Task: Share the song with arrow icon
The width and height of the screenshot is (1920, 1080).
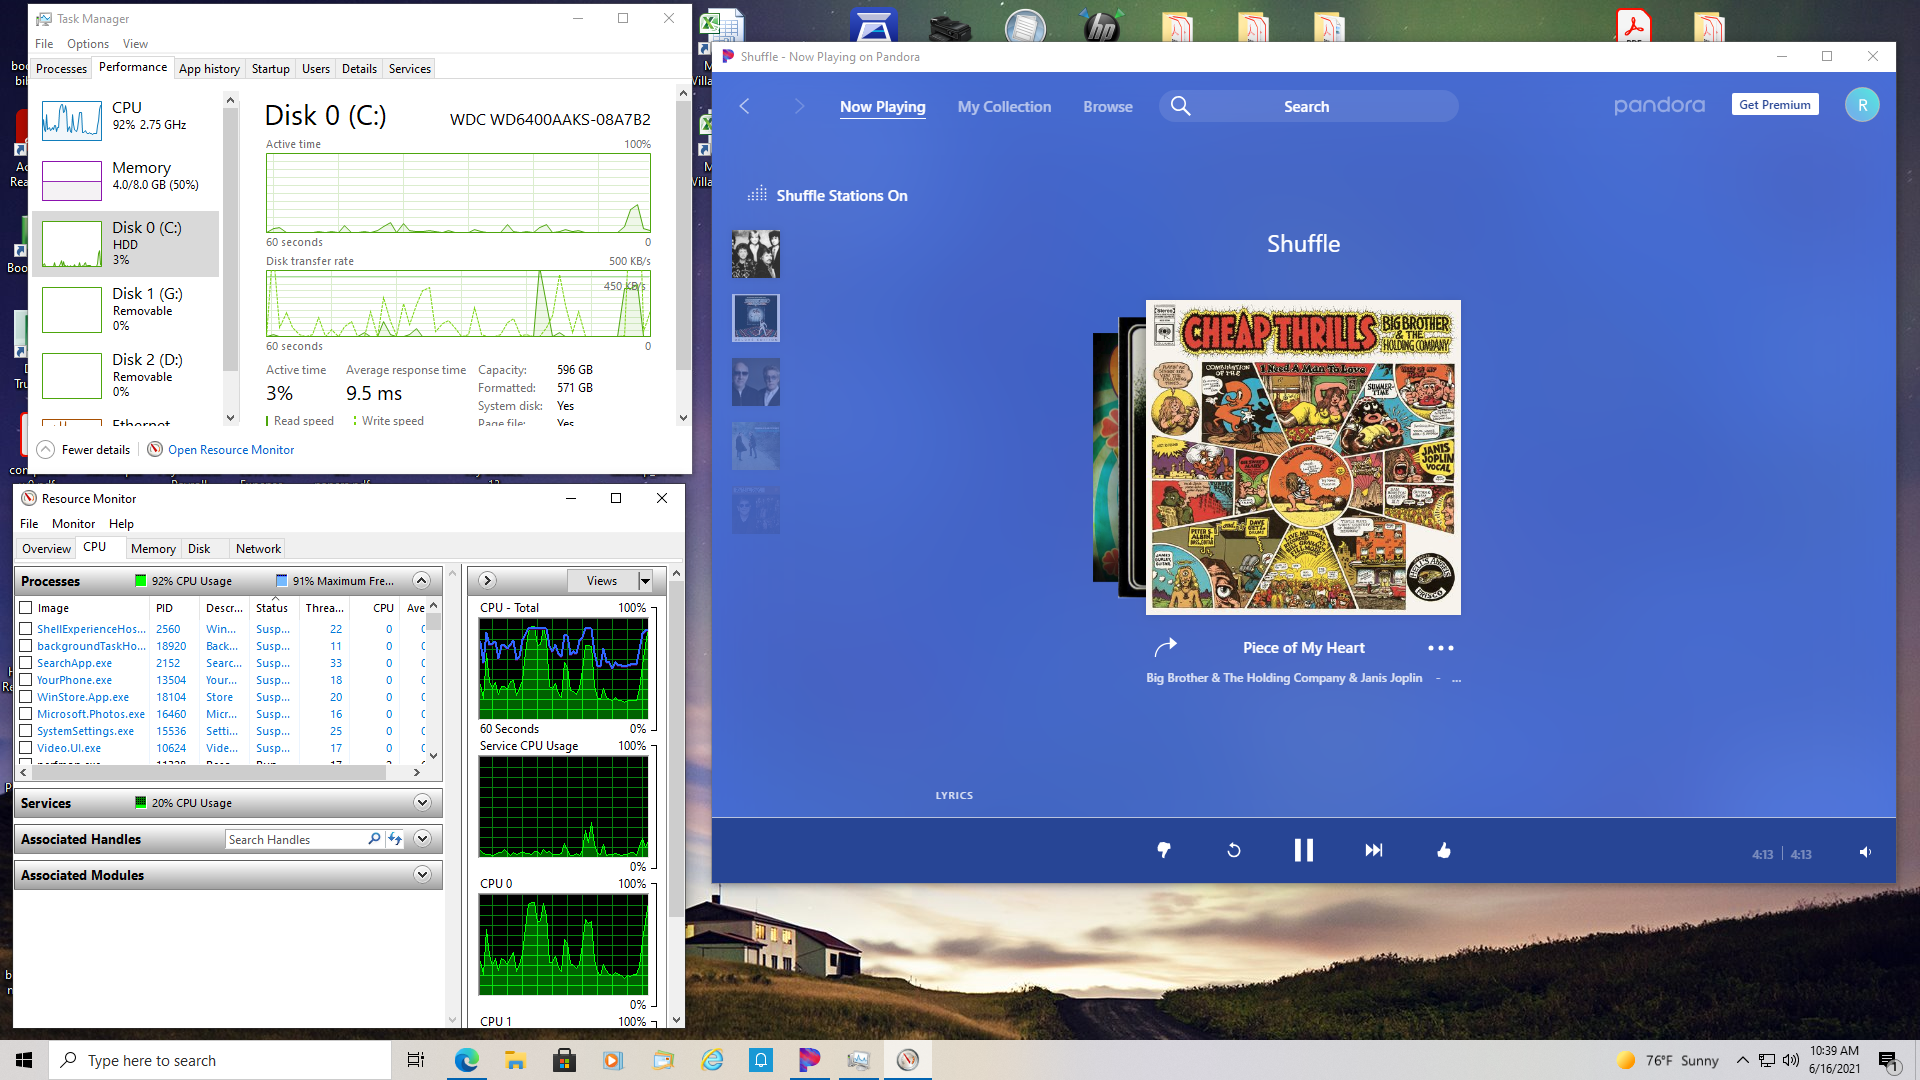Action: click(x=1165, y=647)
